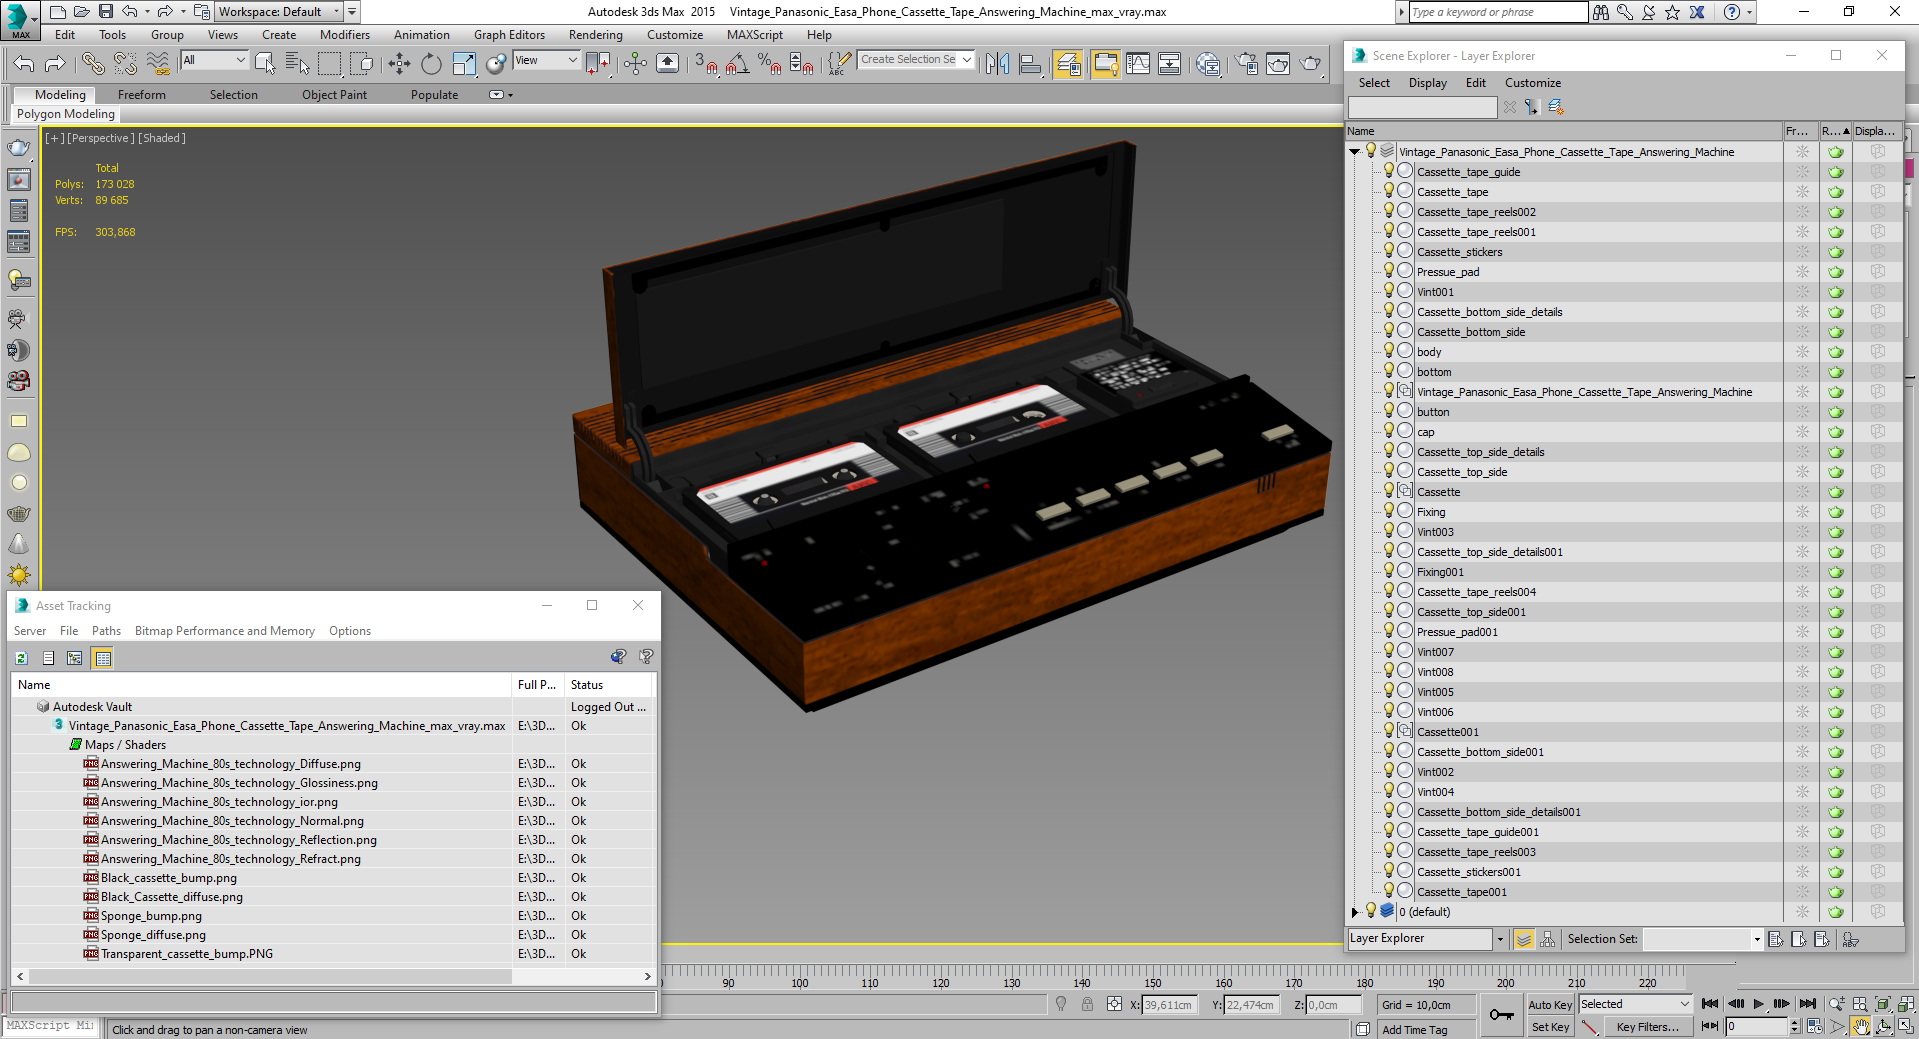Toggle the 0 (default) layer visibility bulb

[x=1371, y=911]
